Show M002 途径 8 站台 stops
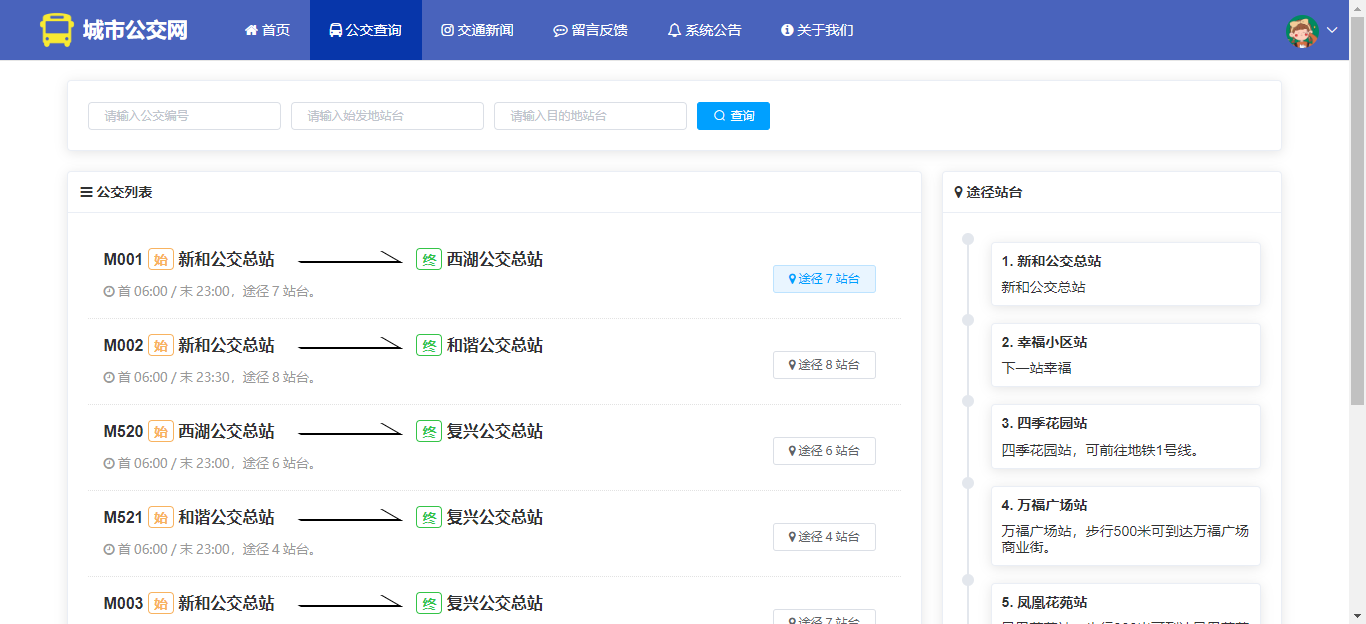 point(824,365)
